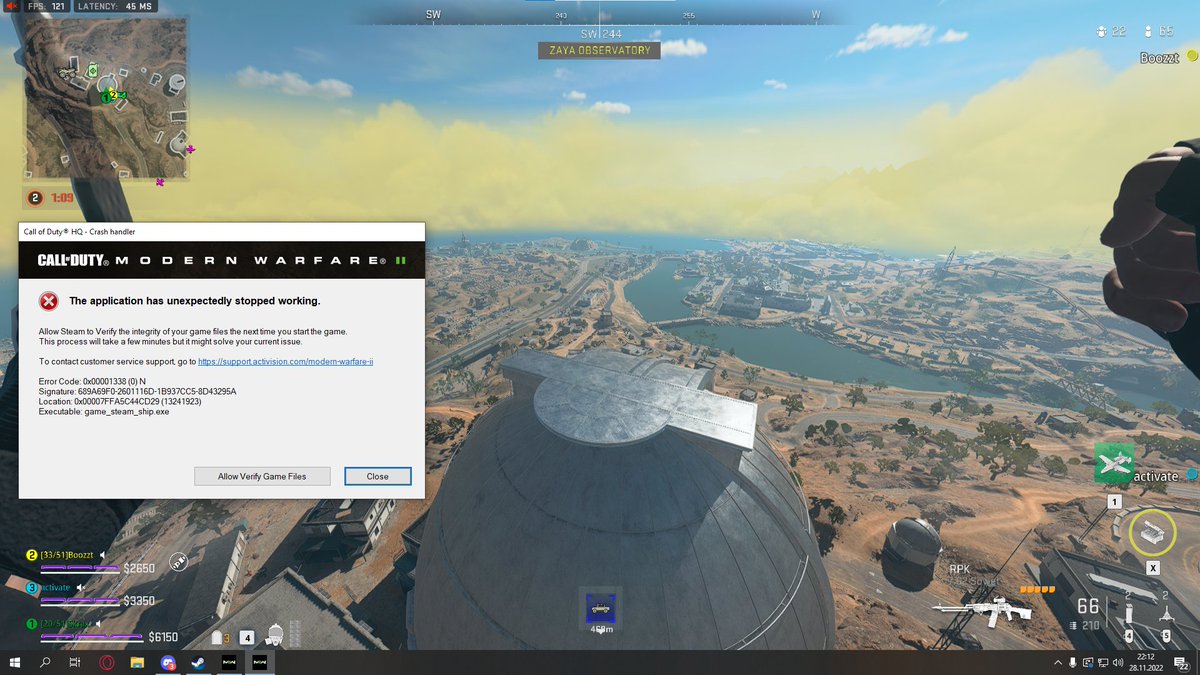Image resolution: width=1200 pixels, height=675 pixels.
Task: Open the support.activision.com modern-warfare-ii link
Action: point(286,361)
